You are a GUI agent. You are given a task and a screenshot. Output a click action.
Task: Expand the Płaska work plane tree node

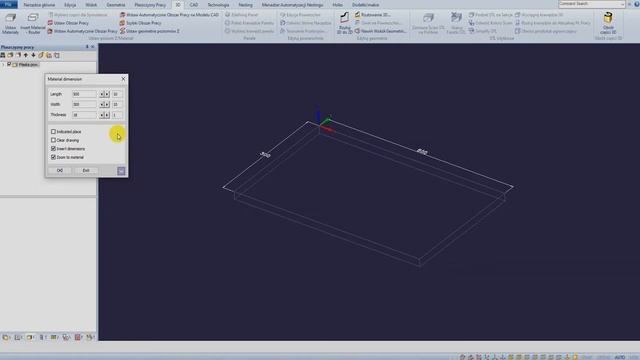[x=3, y=64]
